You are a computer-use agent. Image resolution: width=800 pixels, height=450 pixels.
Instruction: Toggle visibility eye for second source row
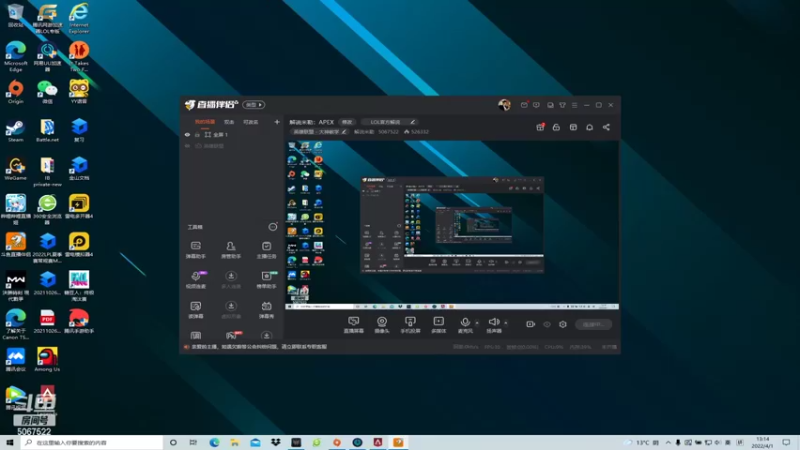click(x=187, y=146)
